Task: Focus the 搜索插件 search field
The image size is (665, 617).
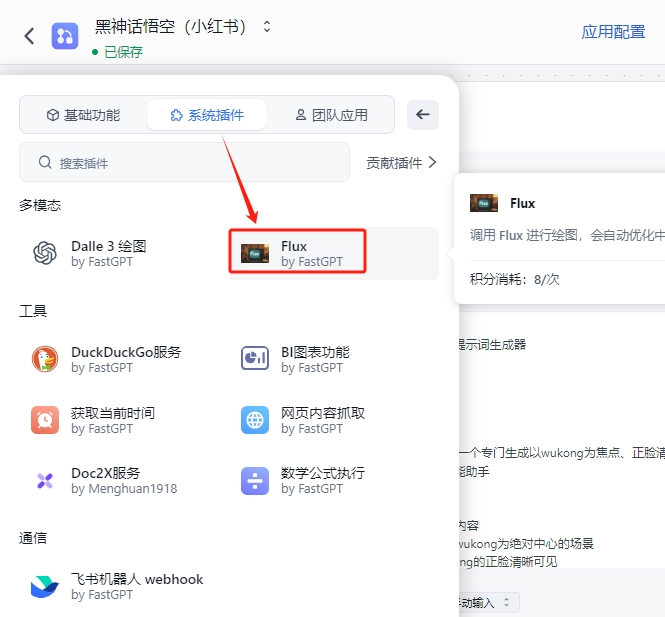Action: 184,162
